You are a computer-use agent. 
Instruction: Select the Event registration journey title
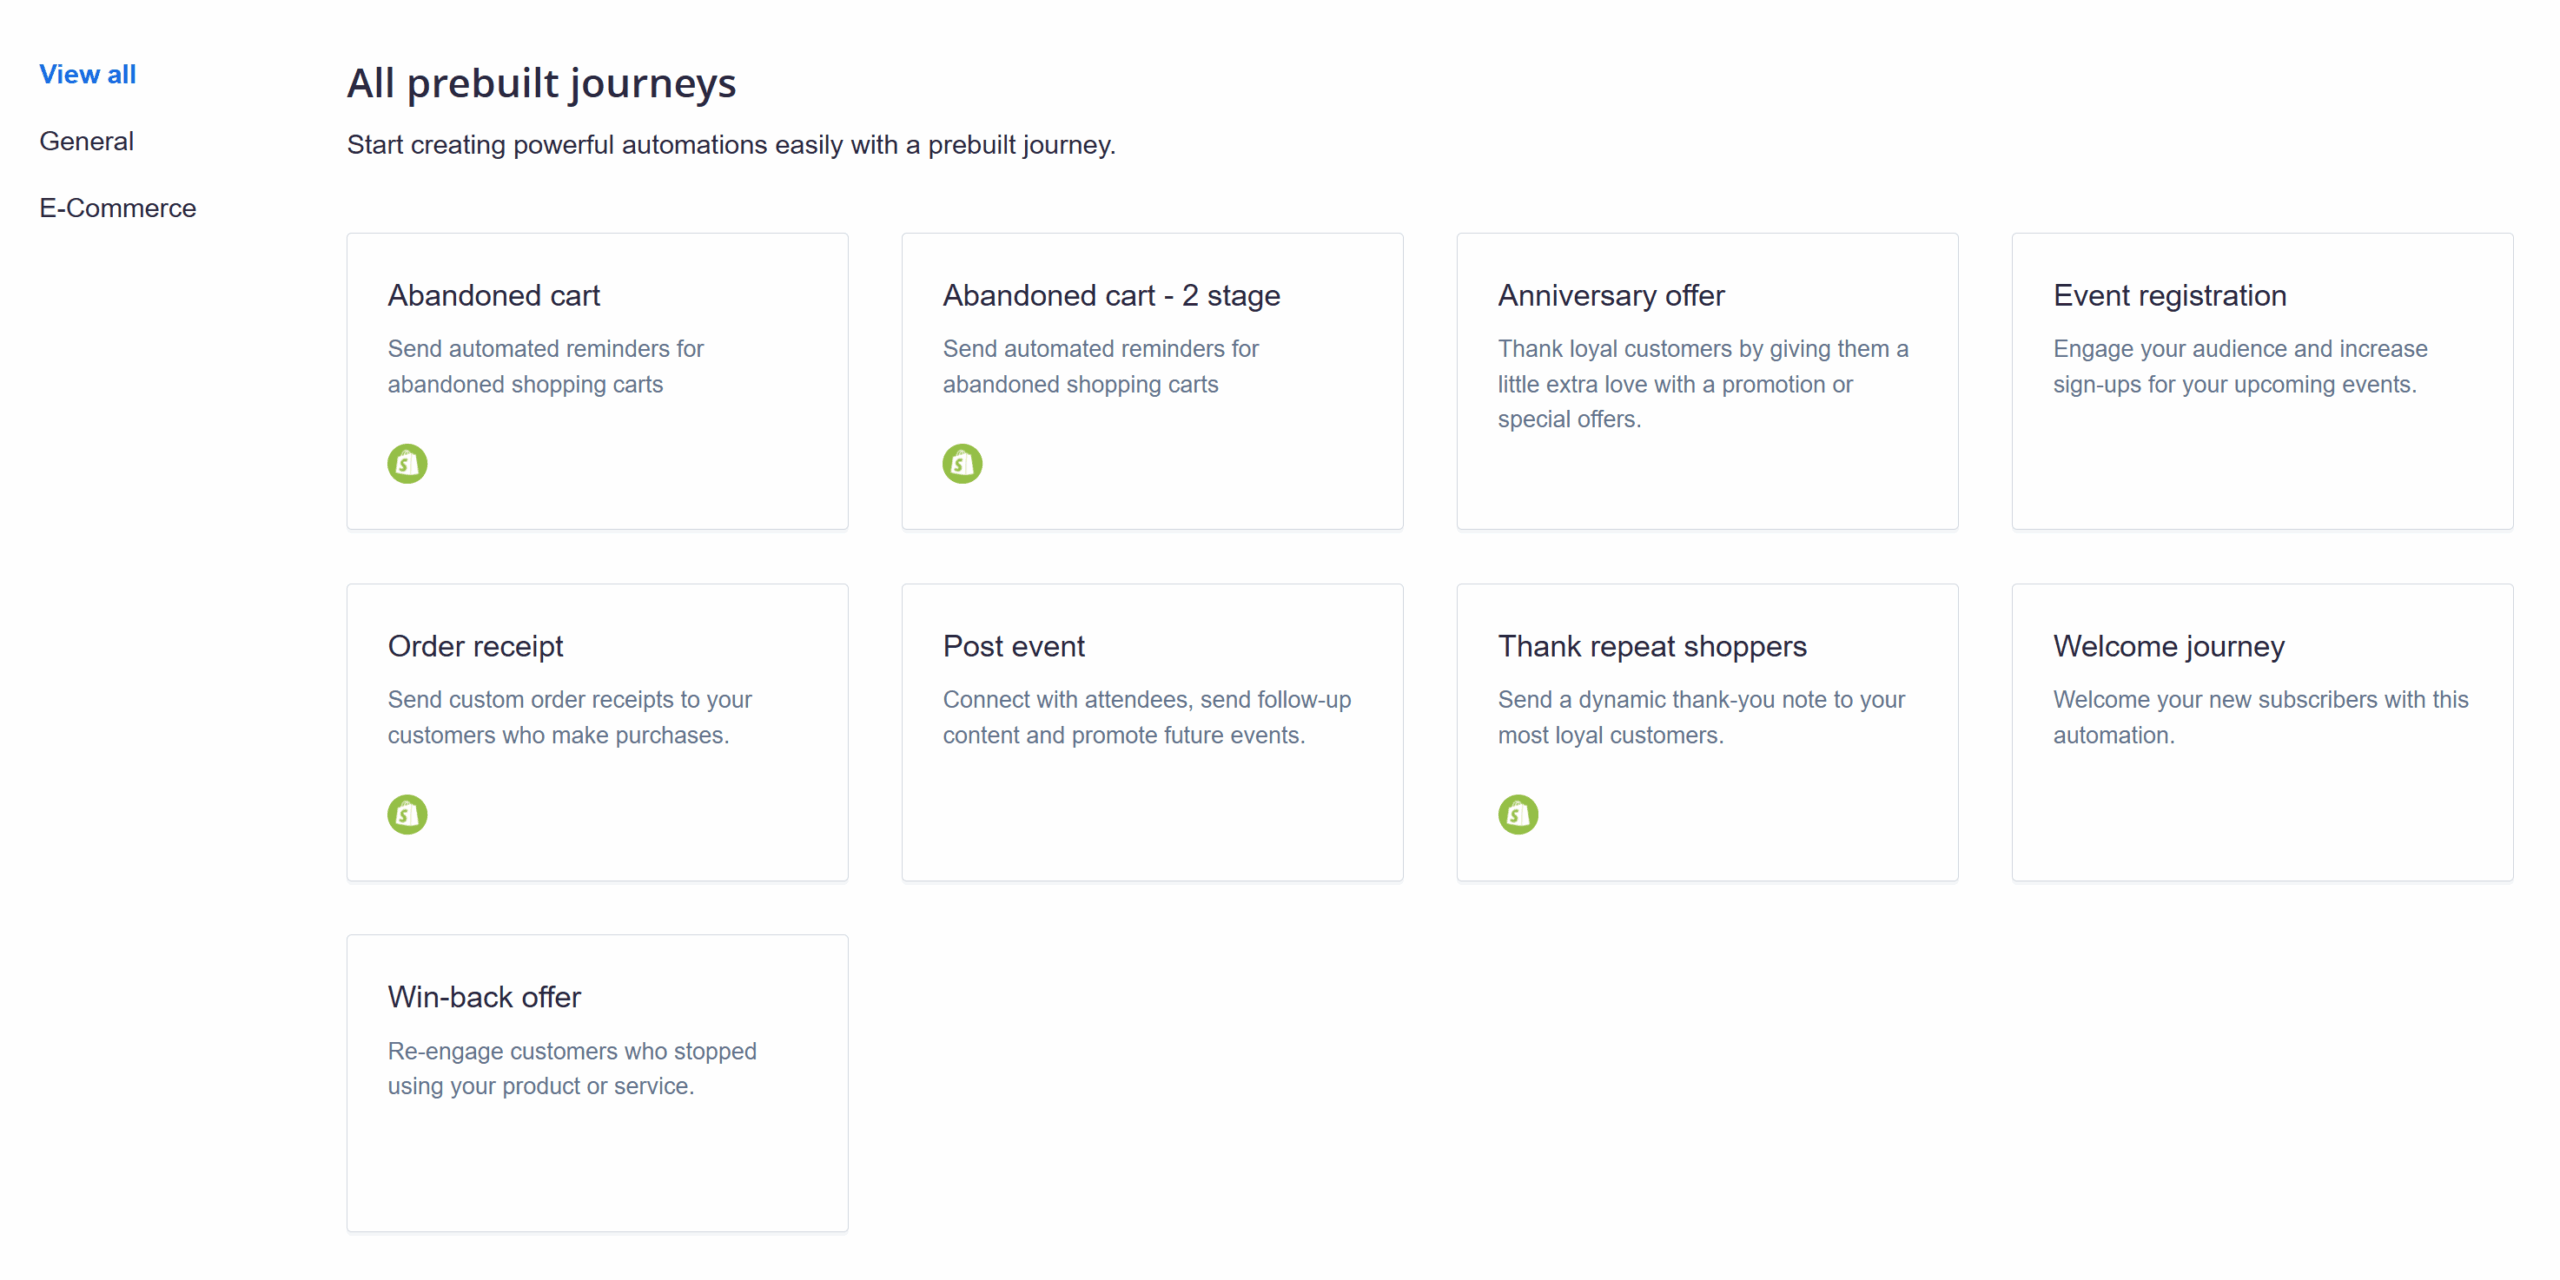coord(2169,296)
